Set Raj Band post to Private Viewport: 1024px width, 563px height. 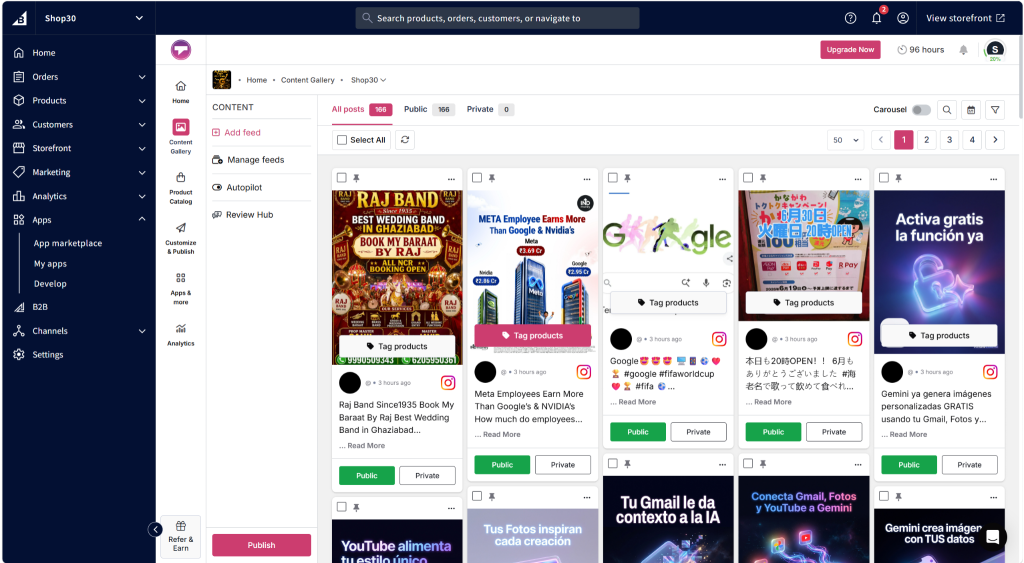pos(427,475)
